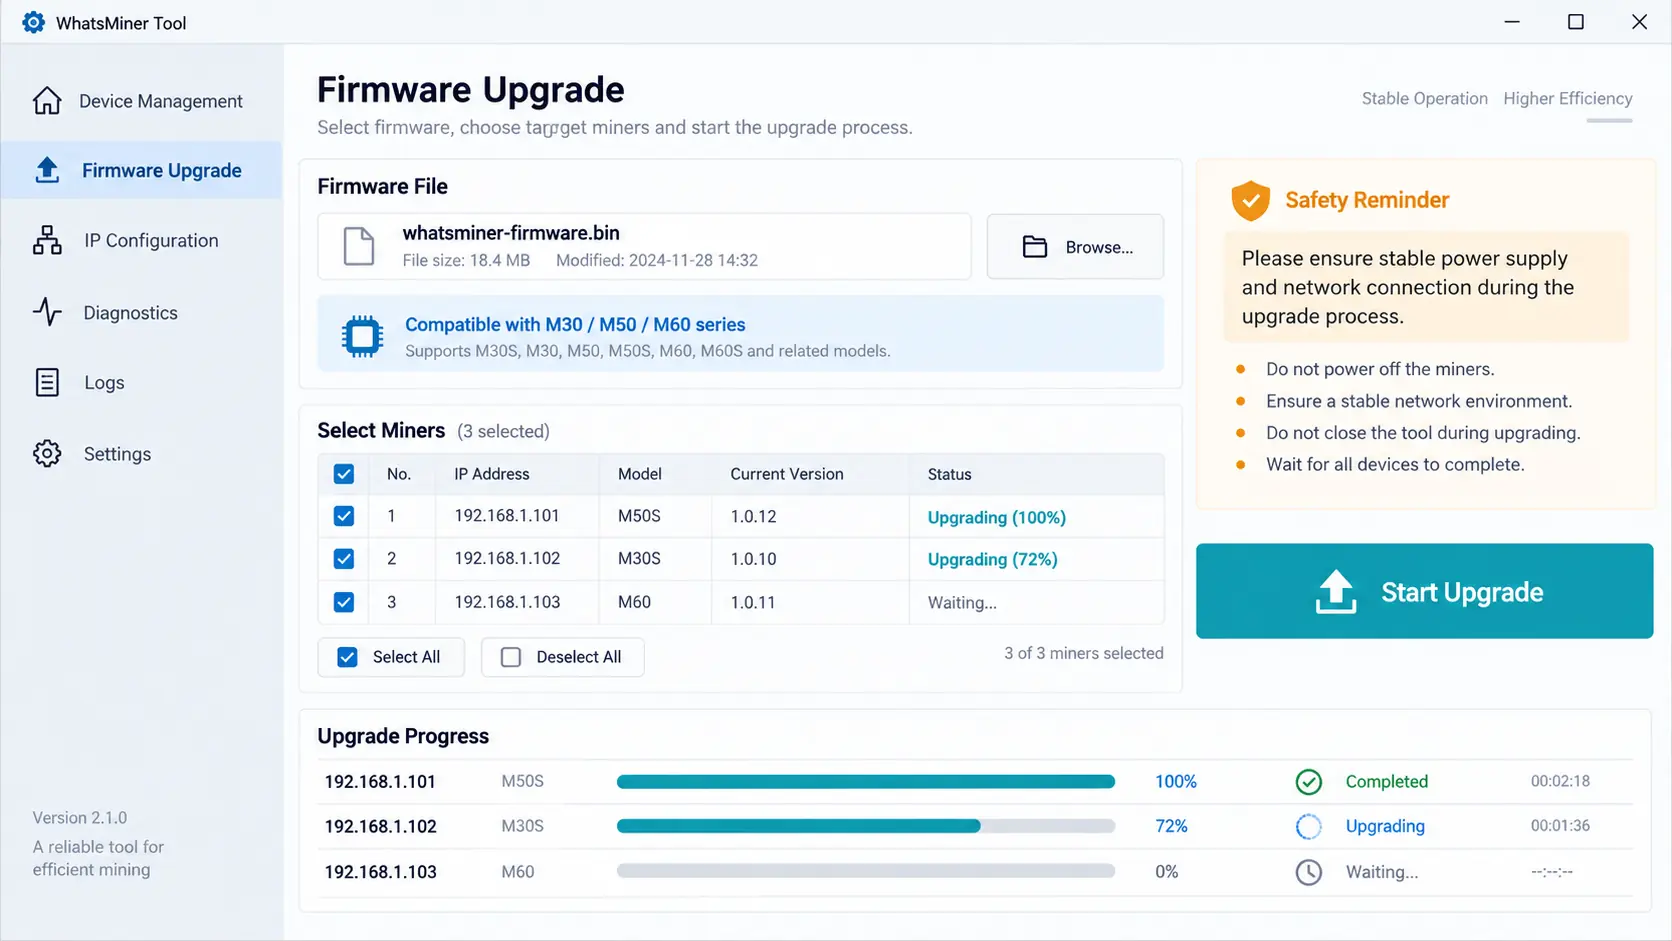The image size is (1672, 941).
Task: Click the folder icon in Browse button
Action: (x=1035, y=247)
